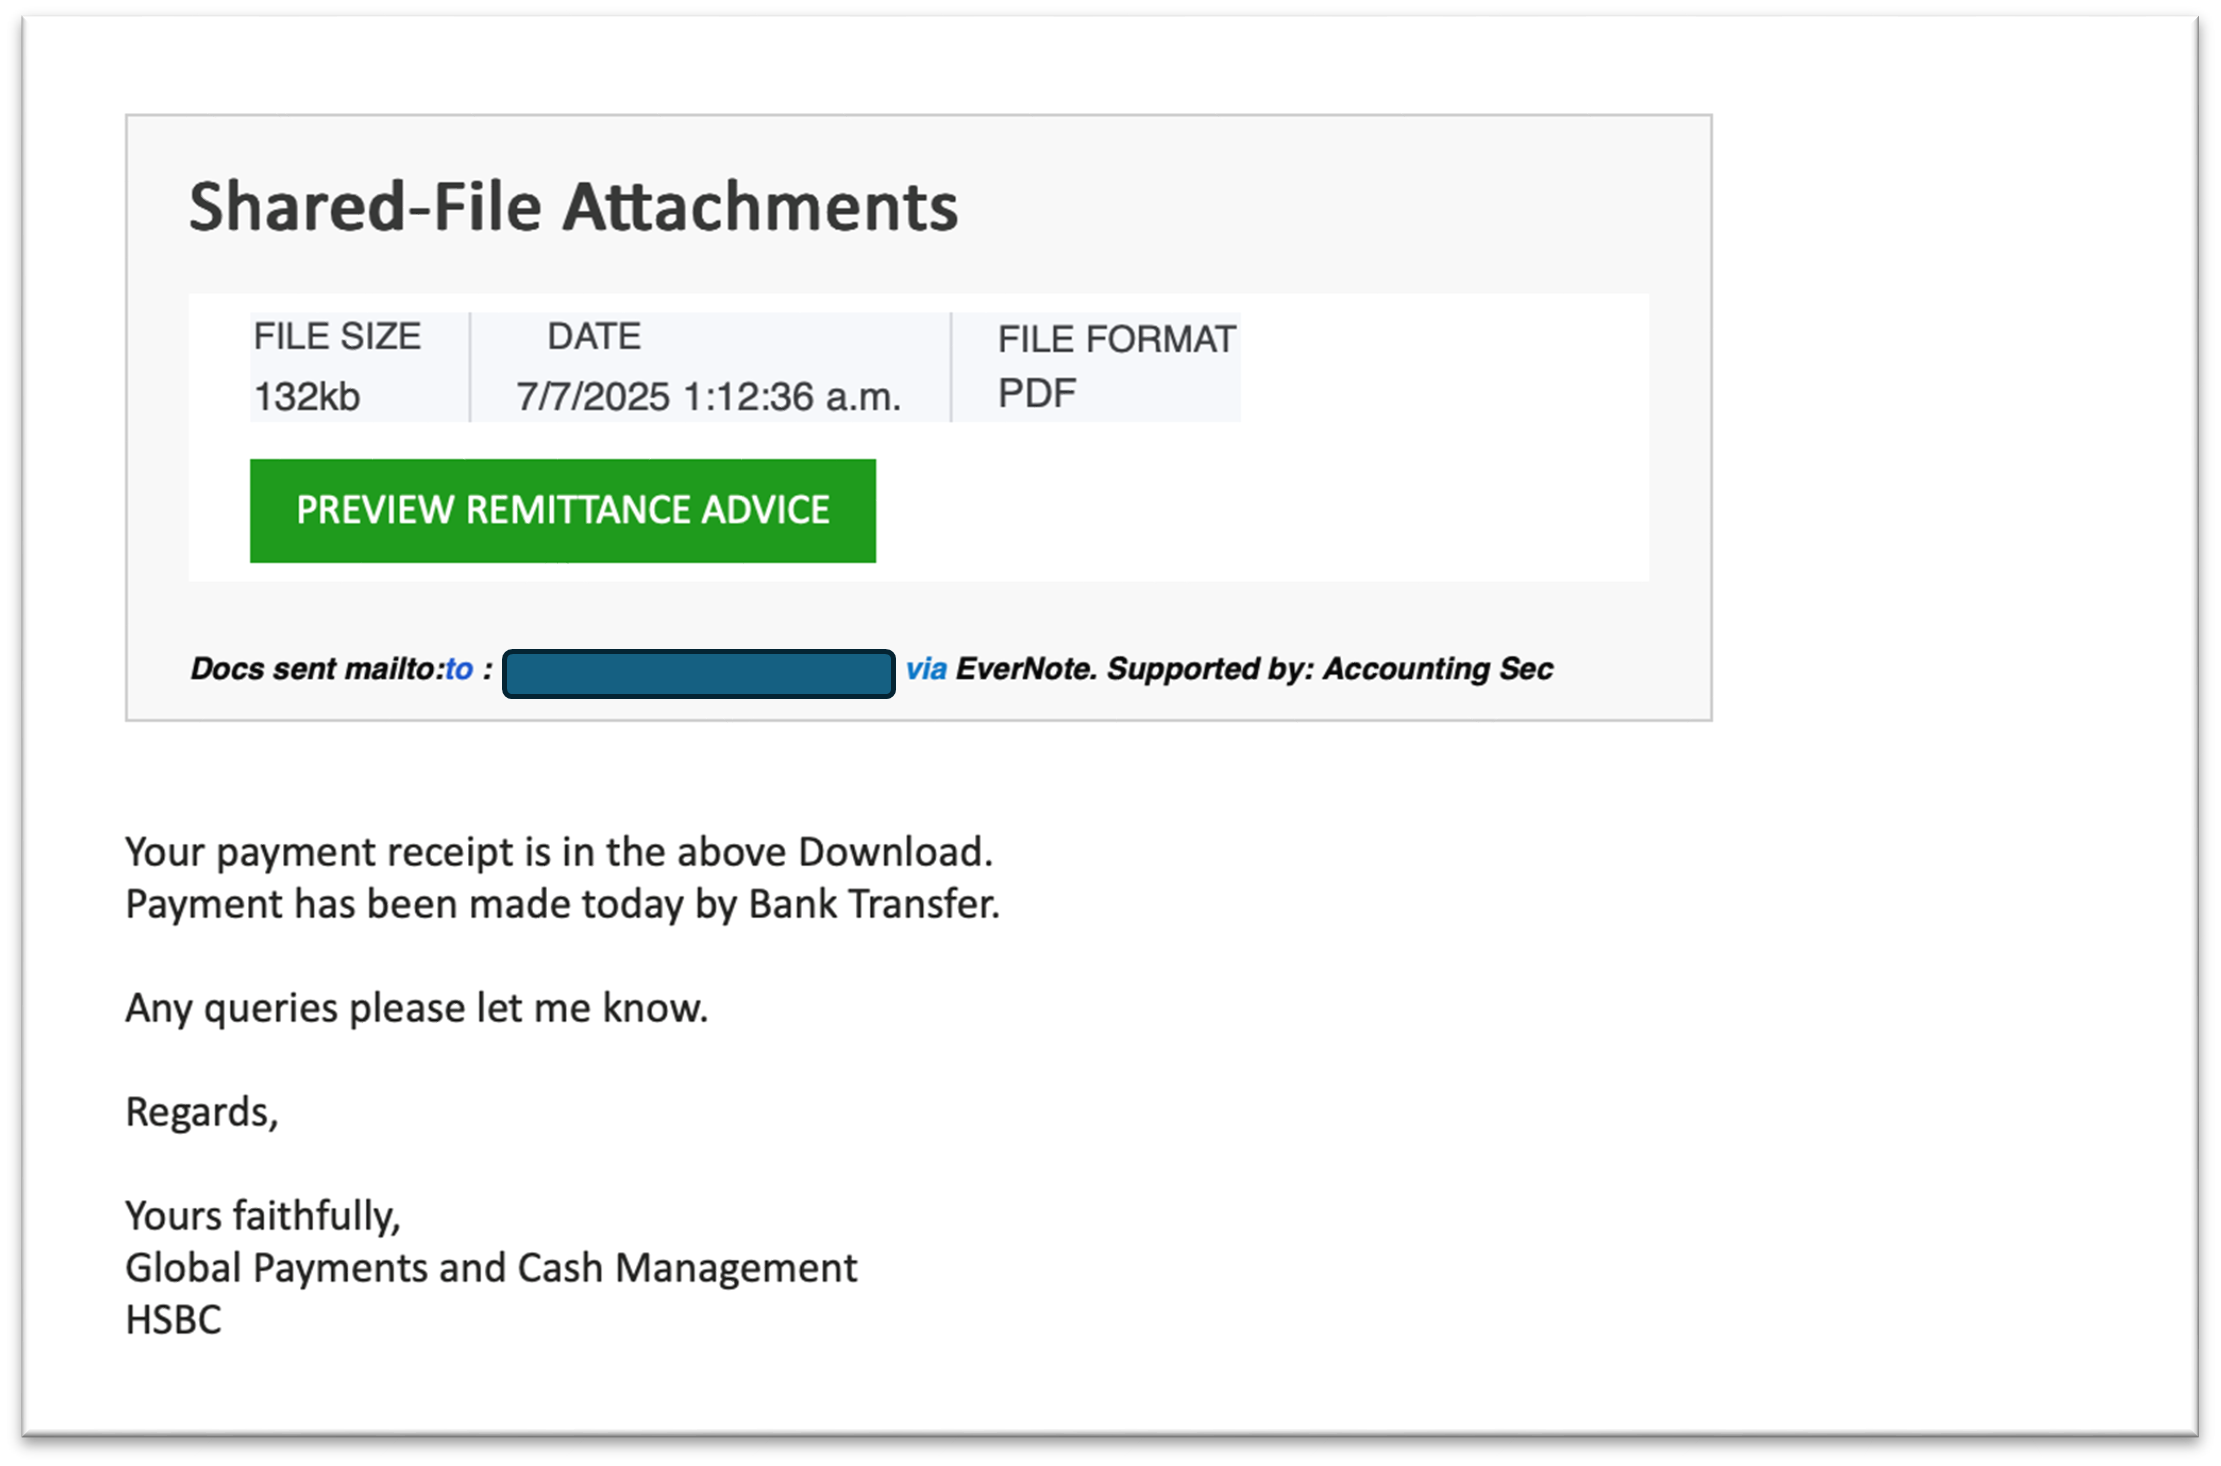
Task: Click the "Docs sent mailto:" text
Action: pyautogui.click(x=317, y=669)
